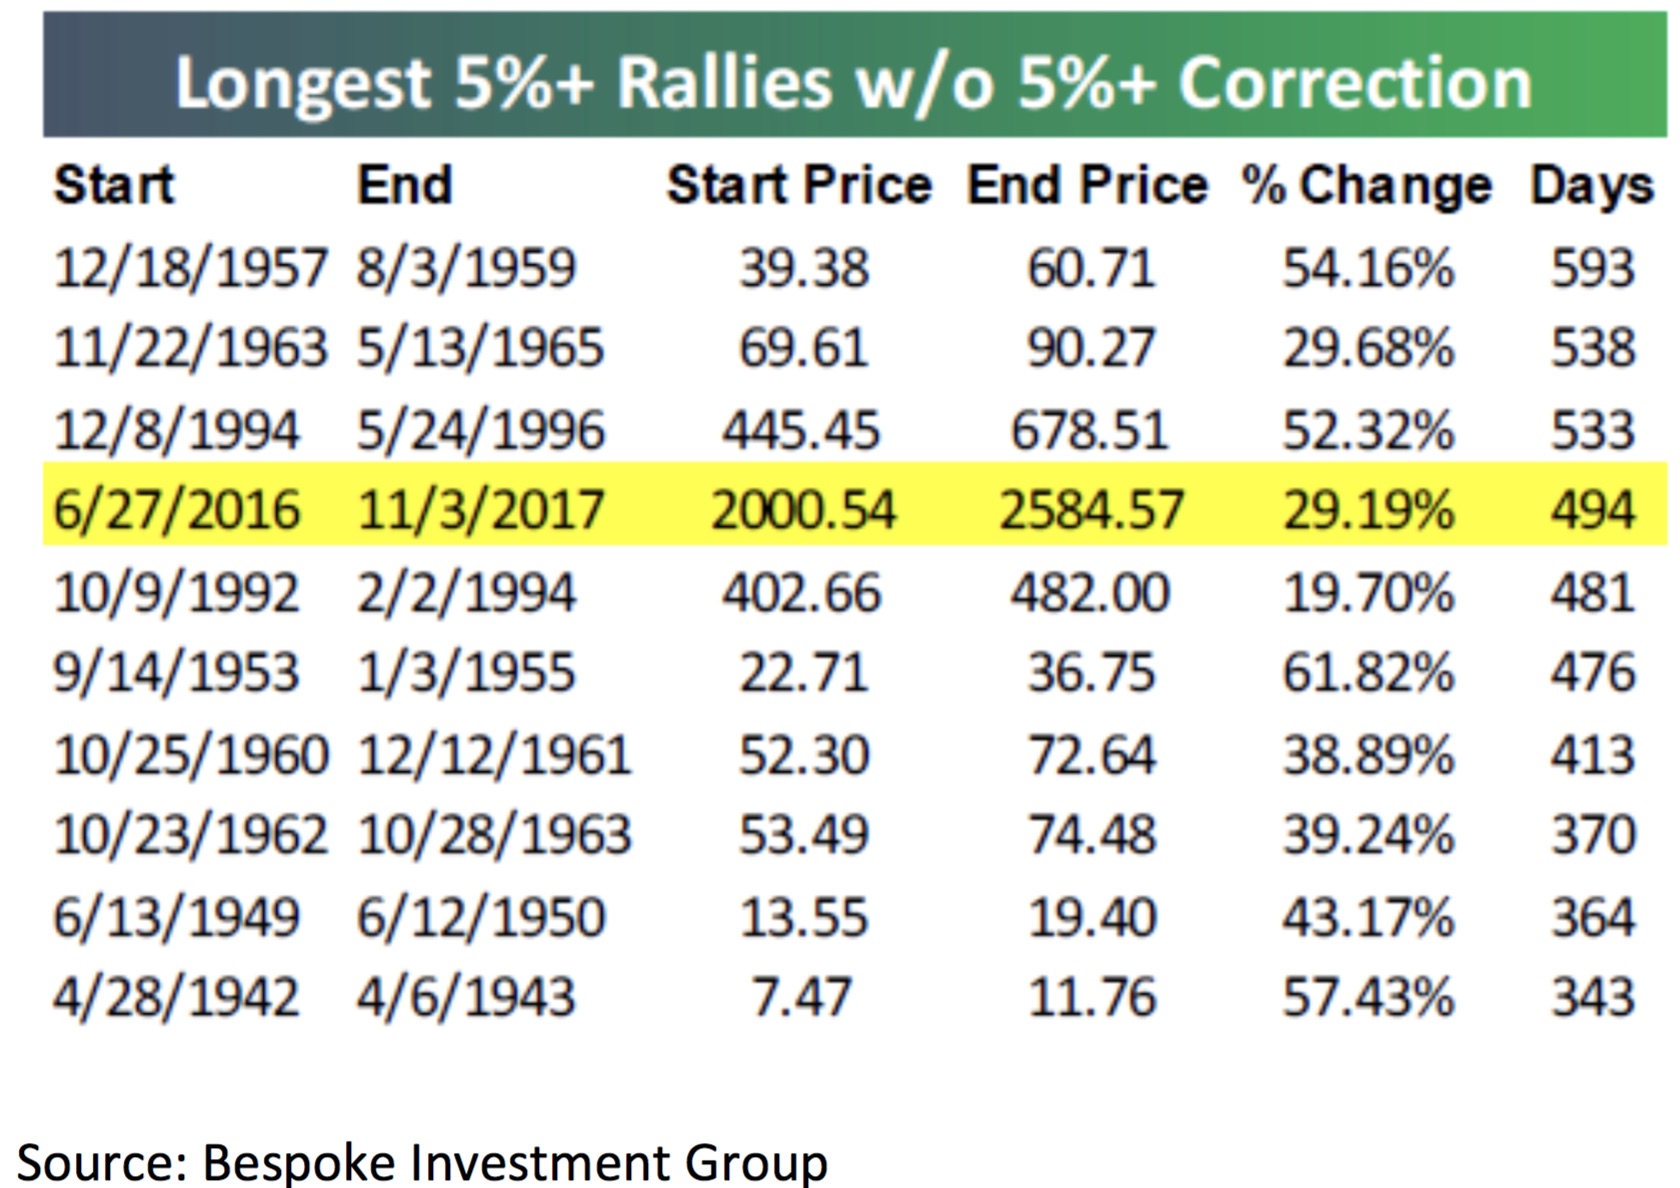Select the End column header
1680x1188 pixels.
click(404, 185)
